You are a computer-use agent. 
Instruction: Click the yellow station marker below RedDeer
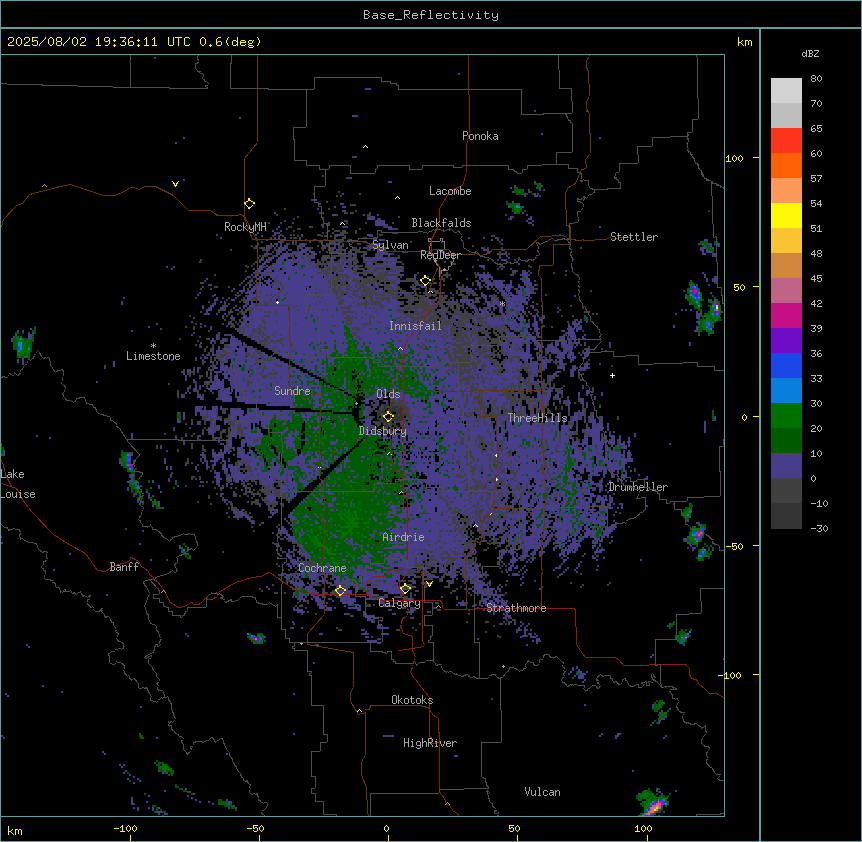(426, 281)
